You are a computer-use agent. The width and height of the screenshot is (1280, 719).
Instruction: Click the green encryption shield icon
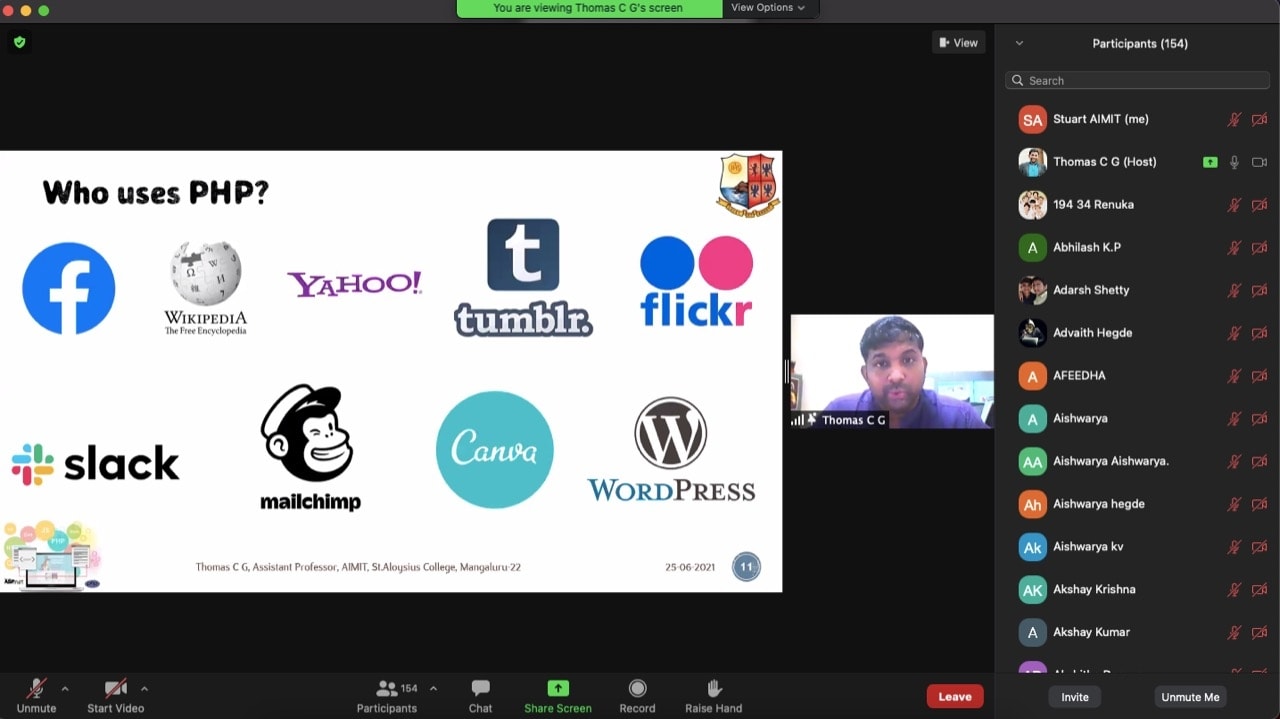coord(19,42)
